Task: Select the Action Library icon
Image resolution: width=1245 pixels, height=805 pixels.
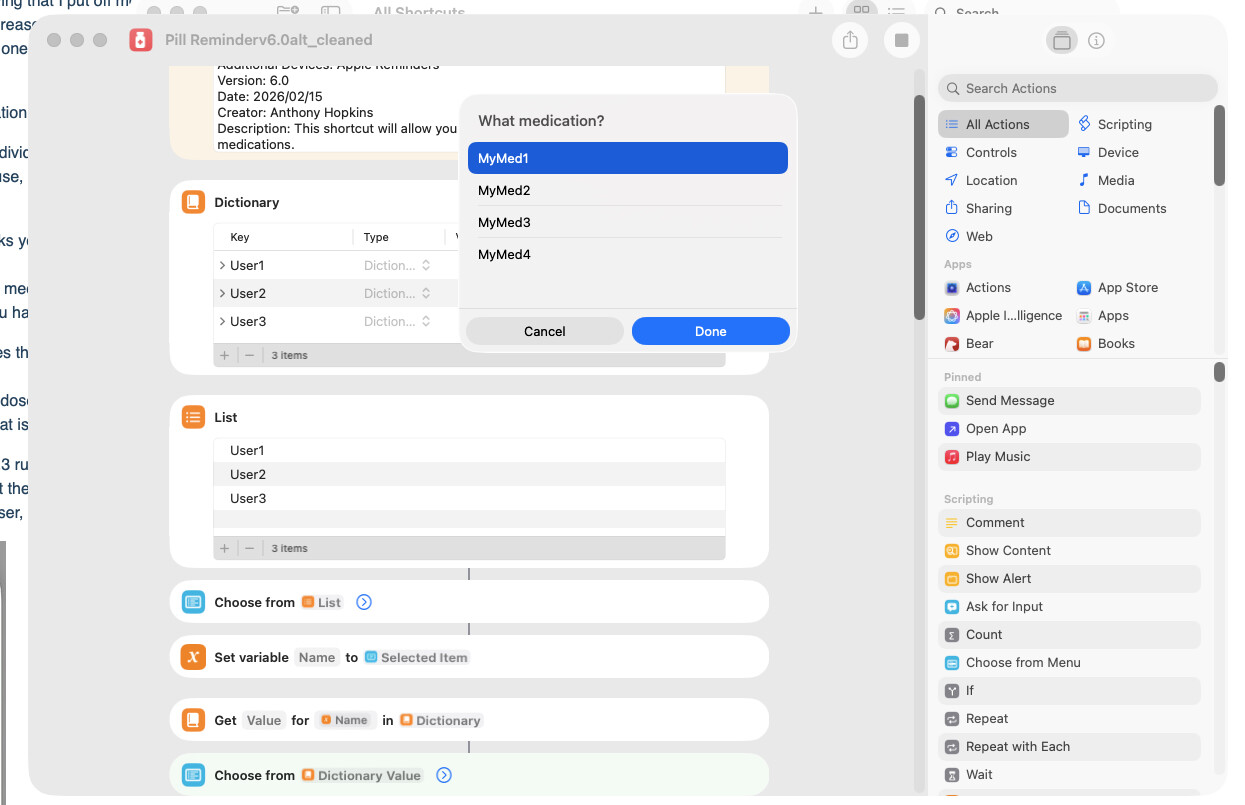Action: click(1061, 41)
